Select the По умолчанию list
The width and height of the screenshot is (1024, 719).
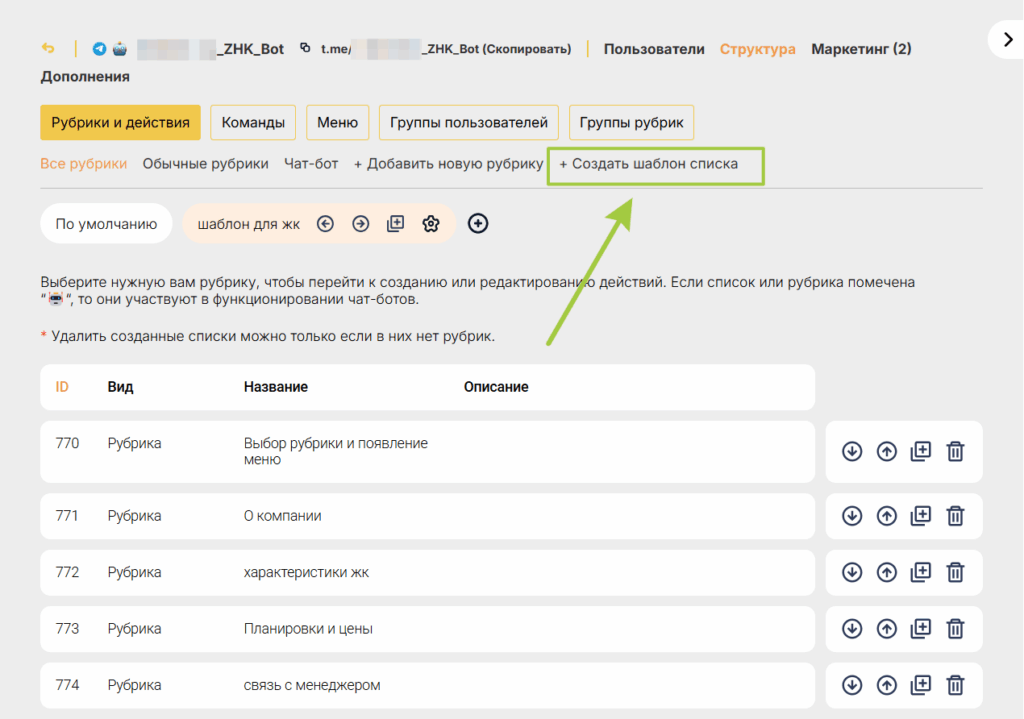106,224
